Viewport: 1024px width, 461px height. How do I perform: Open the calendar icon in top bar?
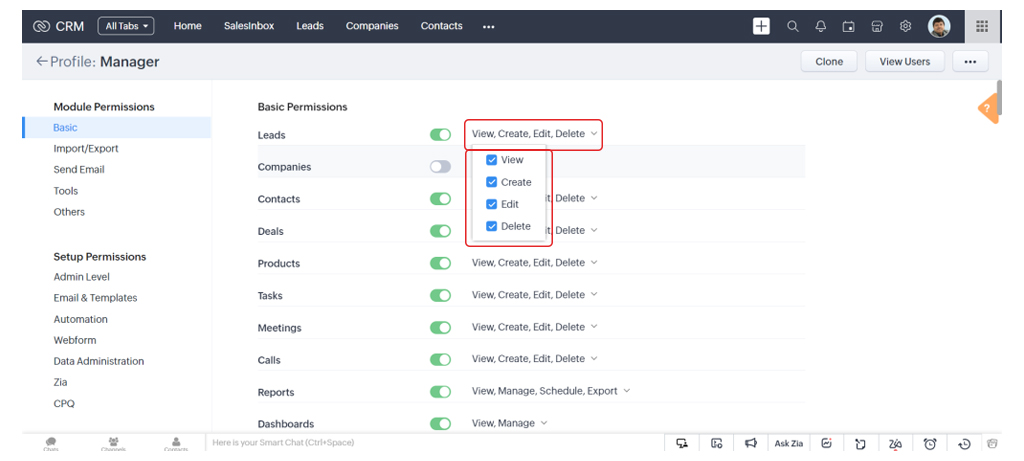coord(849,26)
